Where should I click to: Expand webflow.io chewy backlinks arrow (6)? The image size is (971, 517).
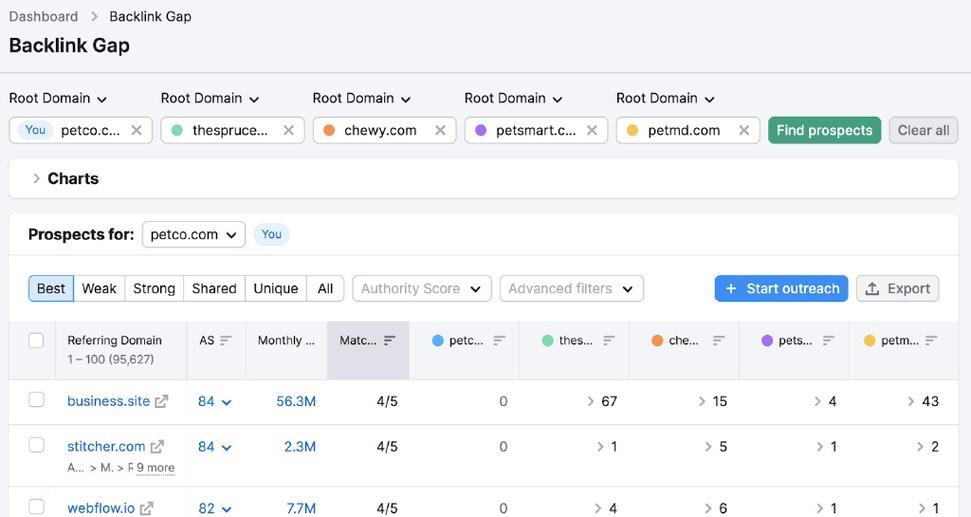click(x=708, y=508)
